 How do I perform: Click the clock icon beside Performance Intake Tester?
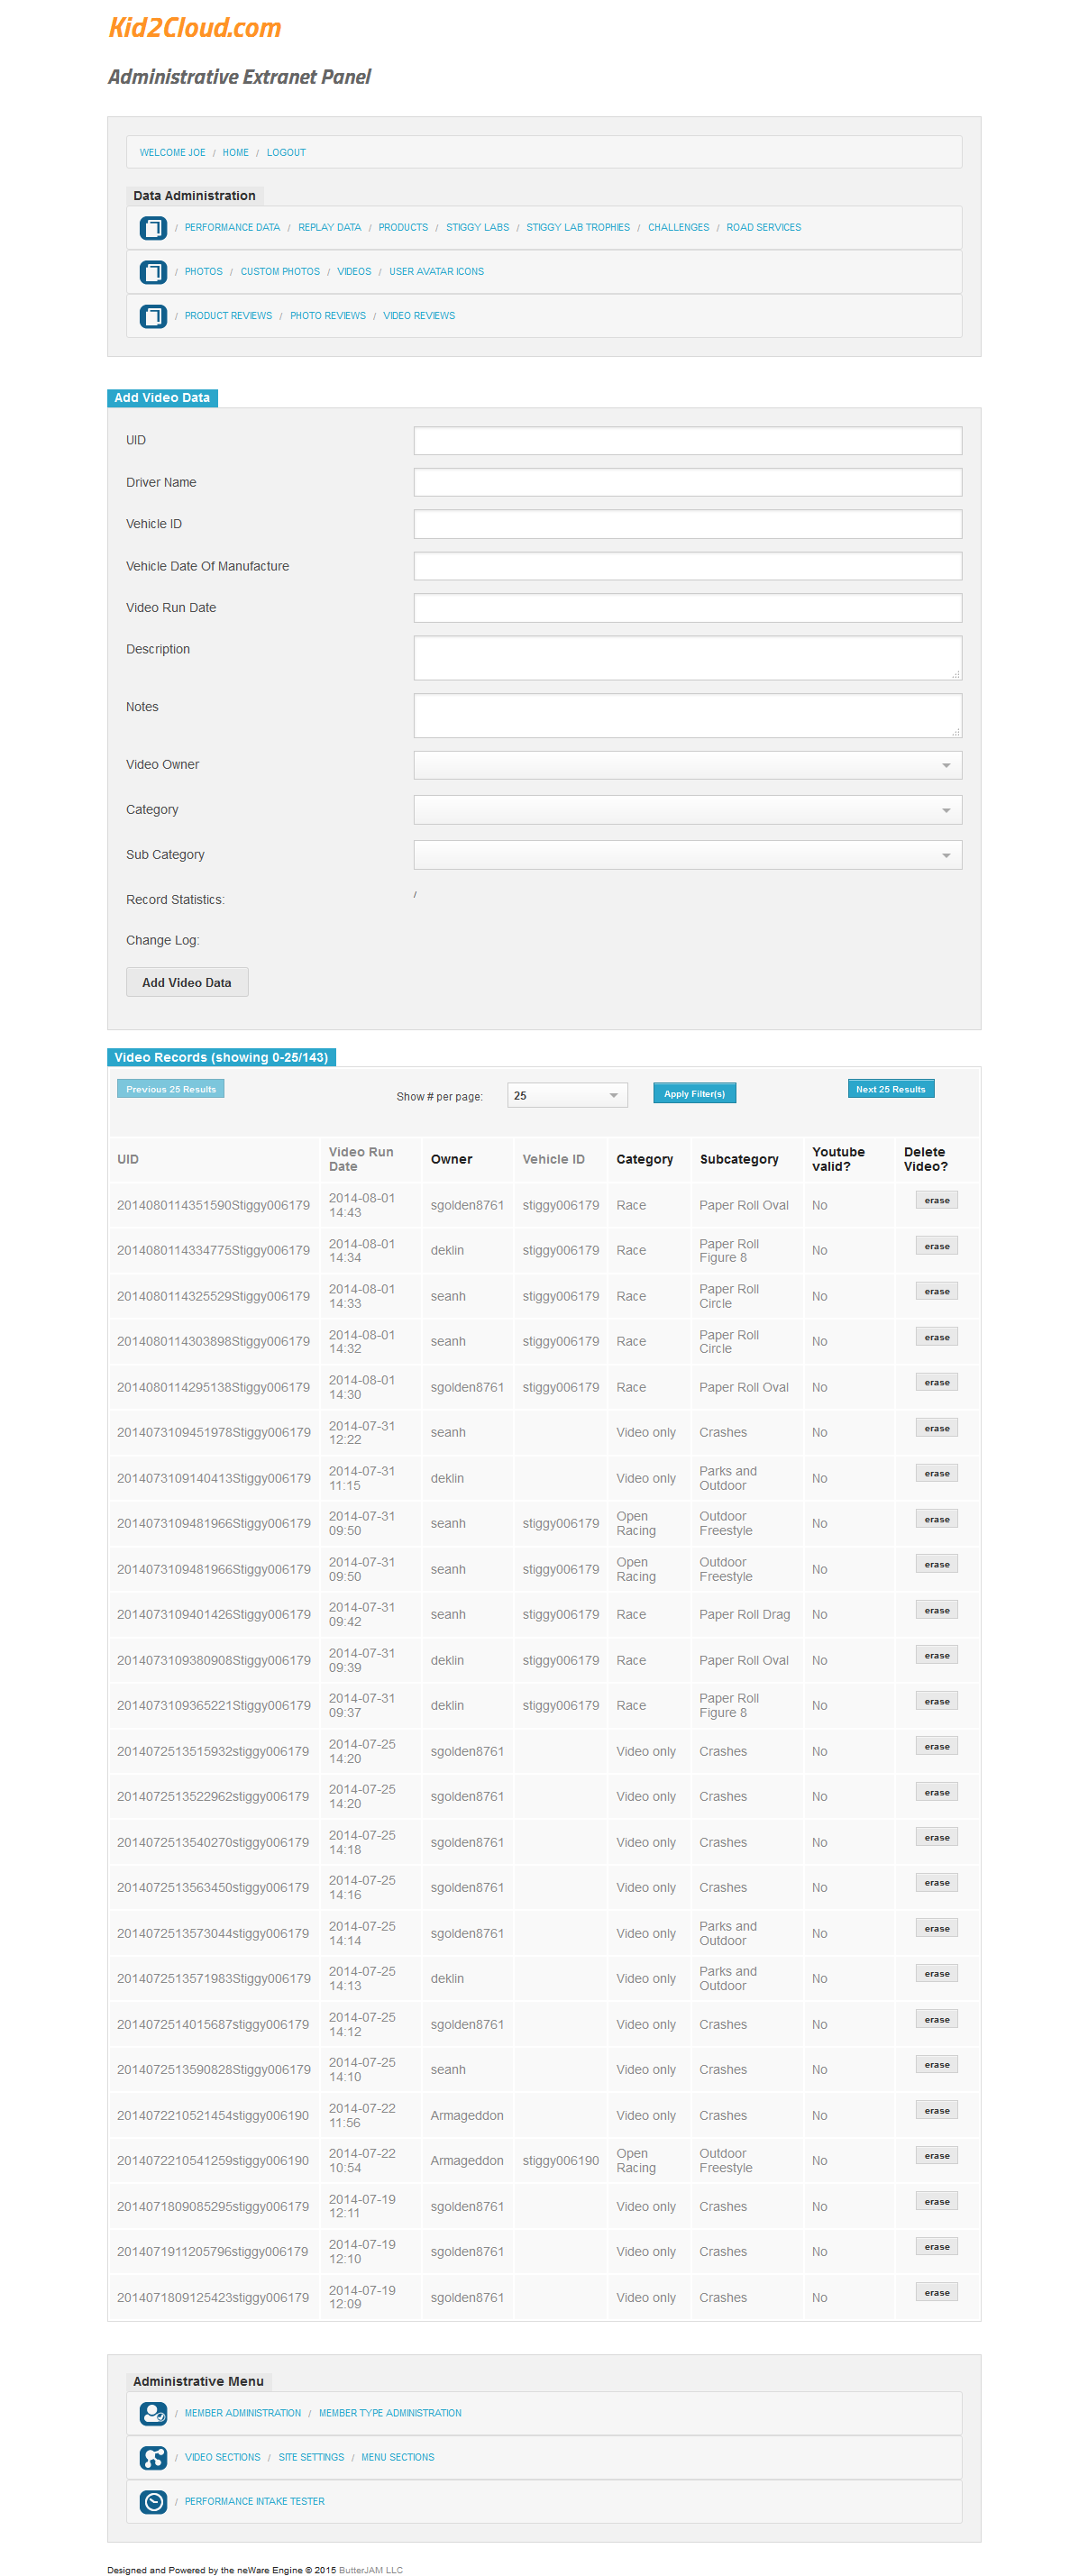point(153,2501)
